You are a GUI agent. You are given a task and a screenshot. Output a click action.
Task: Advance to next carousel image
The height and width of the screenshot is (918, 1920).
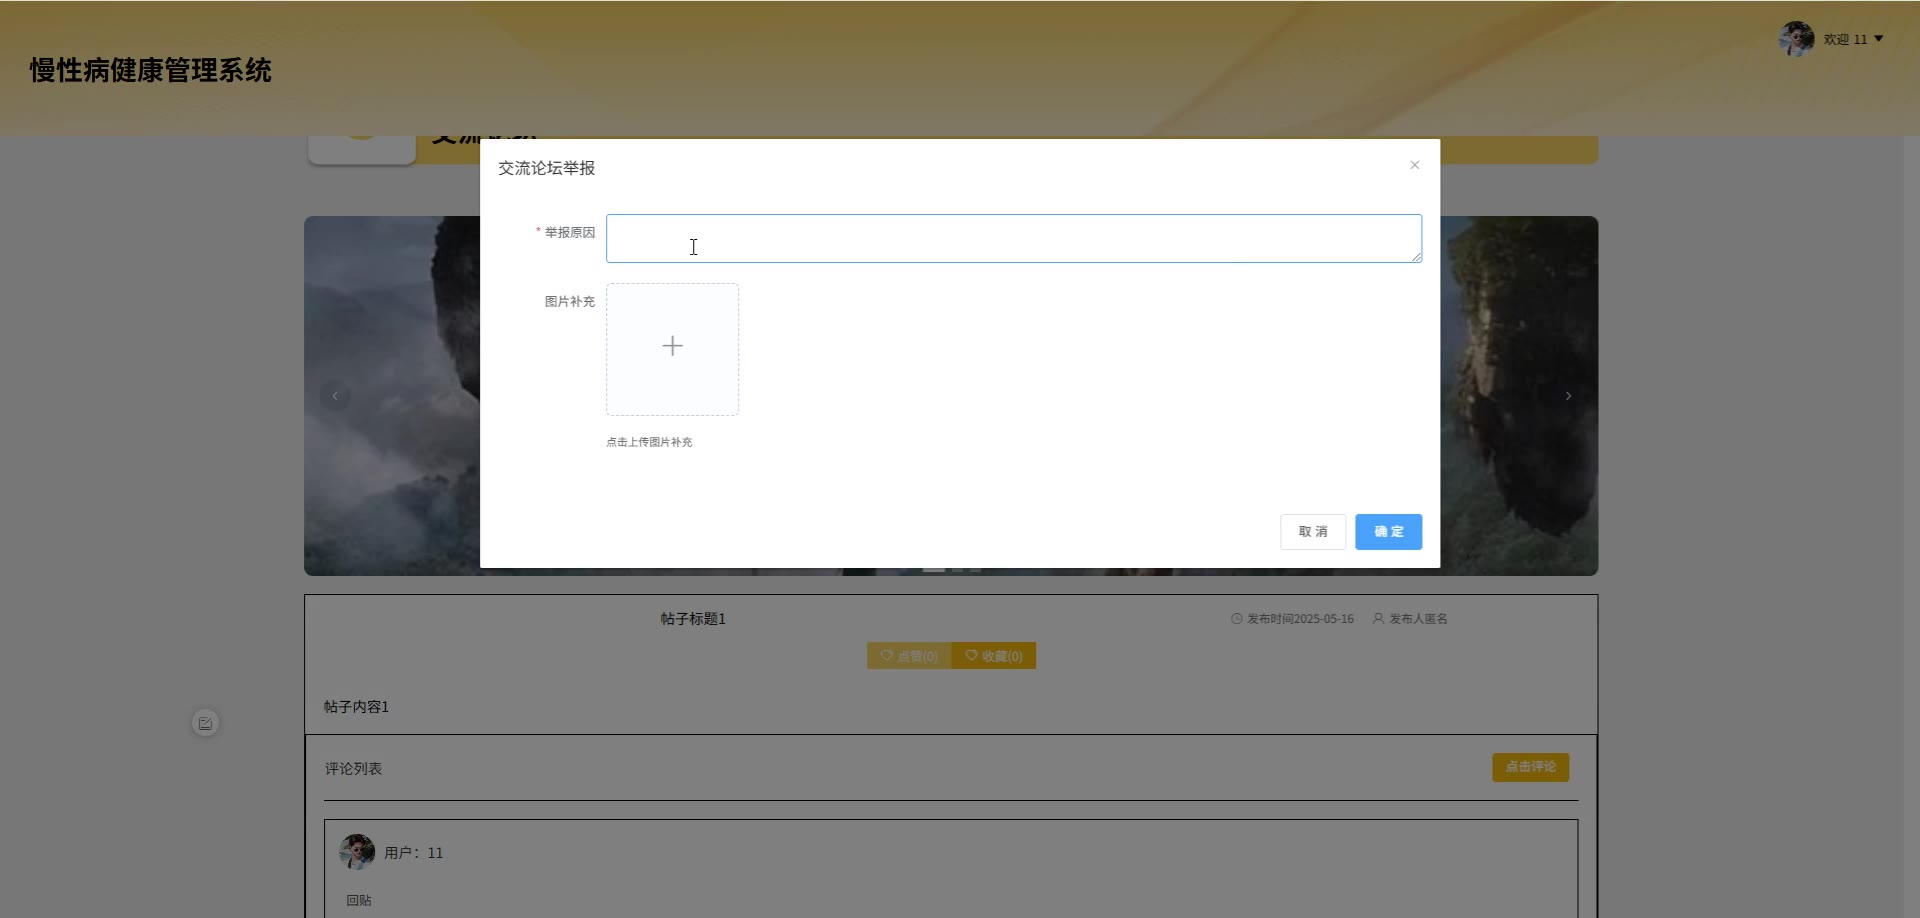click(x=1567, y=396)
